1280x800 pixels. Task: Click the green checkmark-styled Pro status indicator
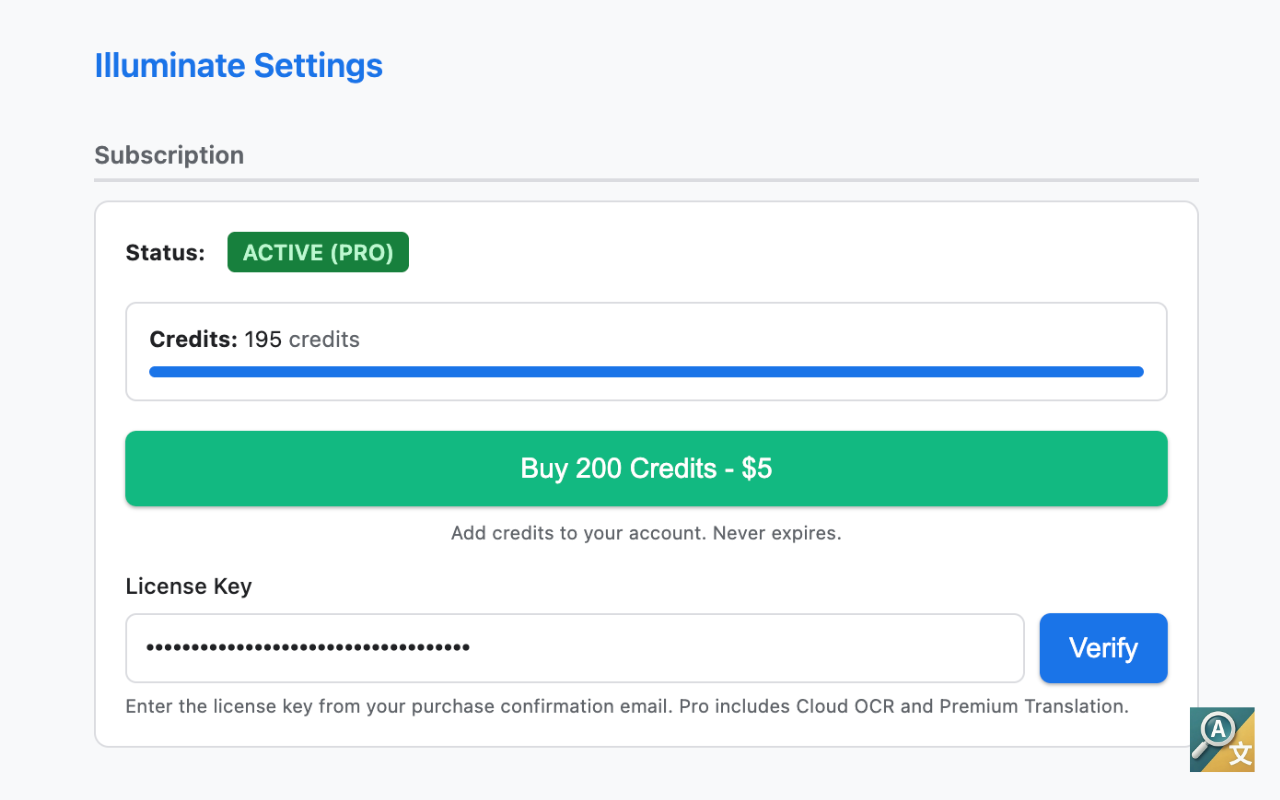[317, 252]
